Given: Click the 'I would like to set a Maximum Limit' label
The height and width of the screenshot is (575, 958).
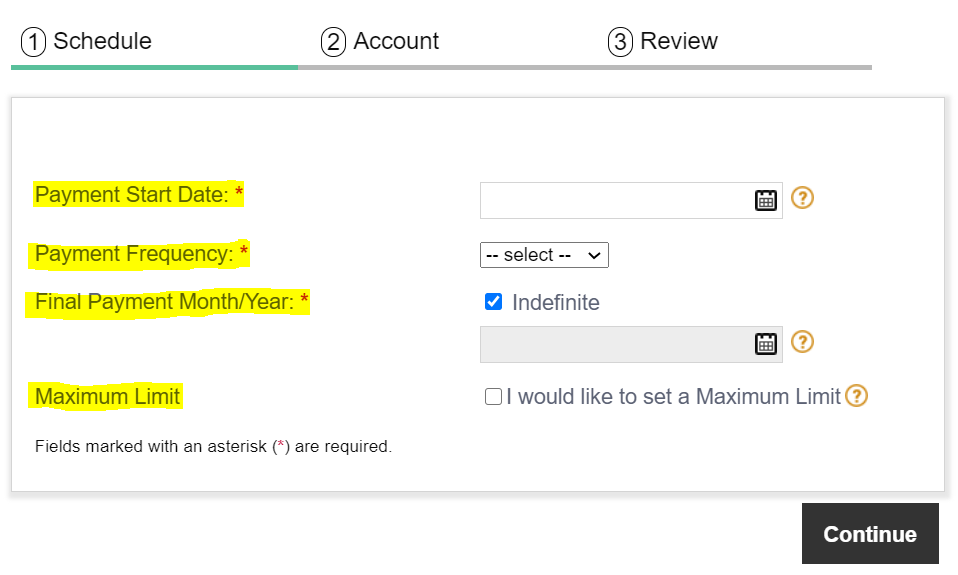Looking at the screenshot, I should [x=673, y=397].
